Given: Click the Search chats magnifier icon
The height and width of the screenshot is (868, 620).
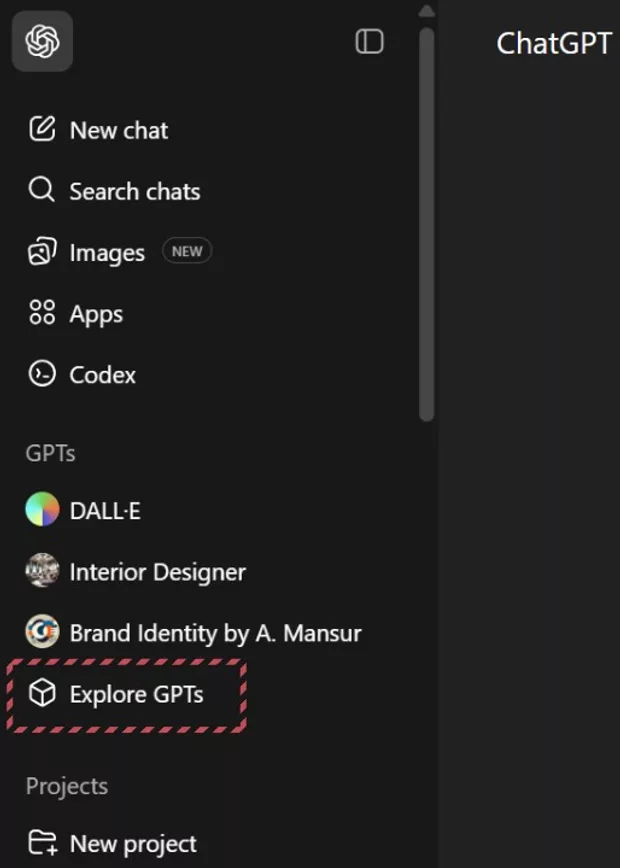Looking at the screenshot, I should 42,191.
